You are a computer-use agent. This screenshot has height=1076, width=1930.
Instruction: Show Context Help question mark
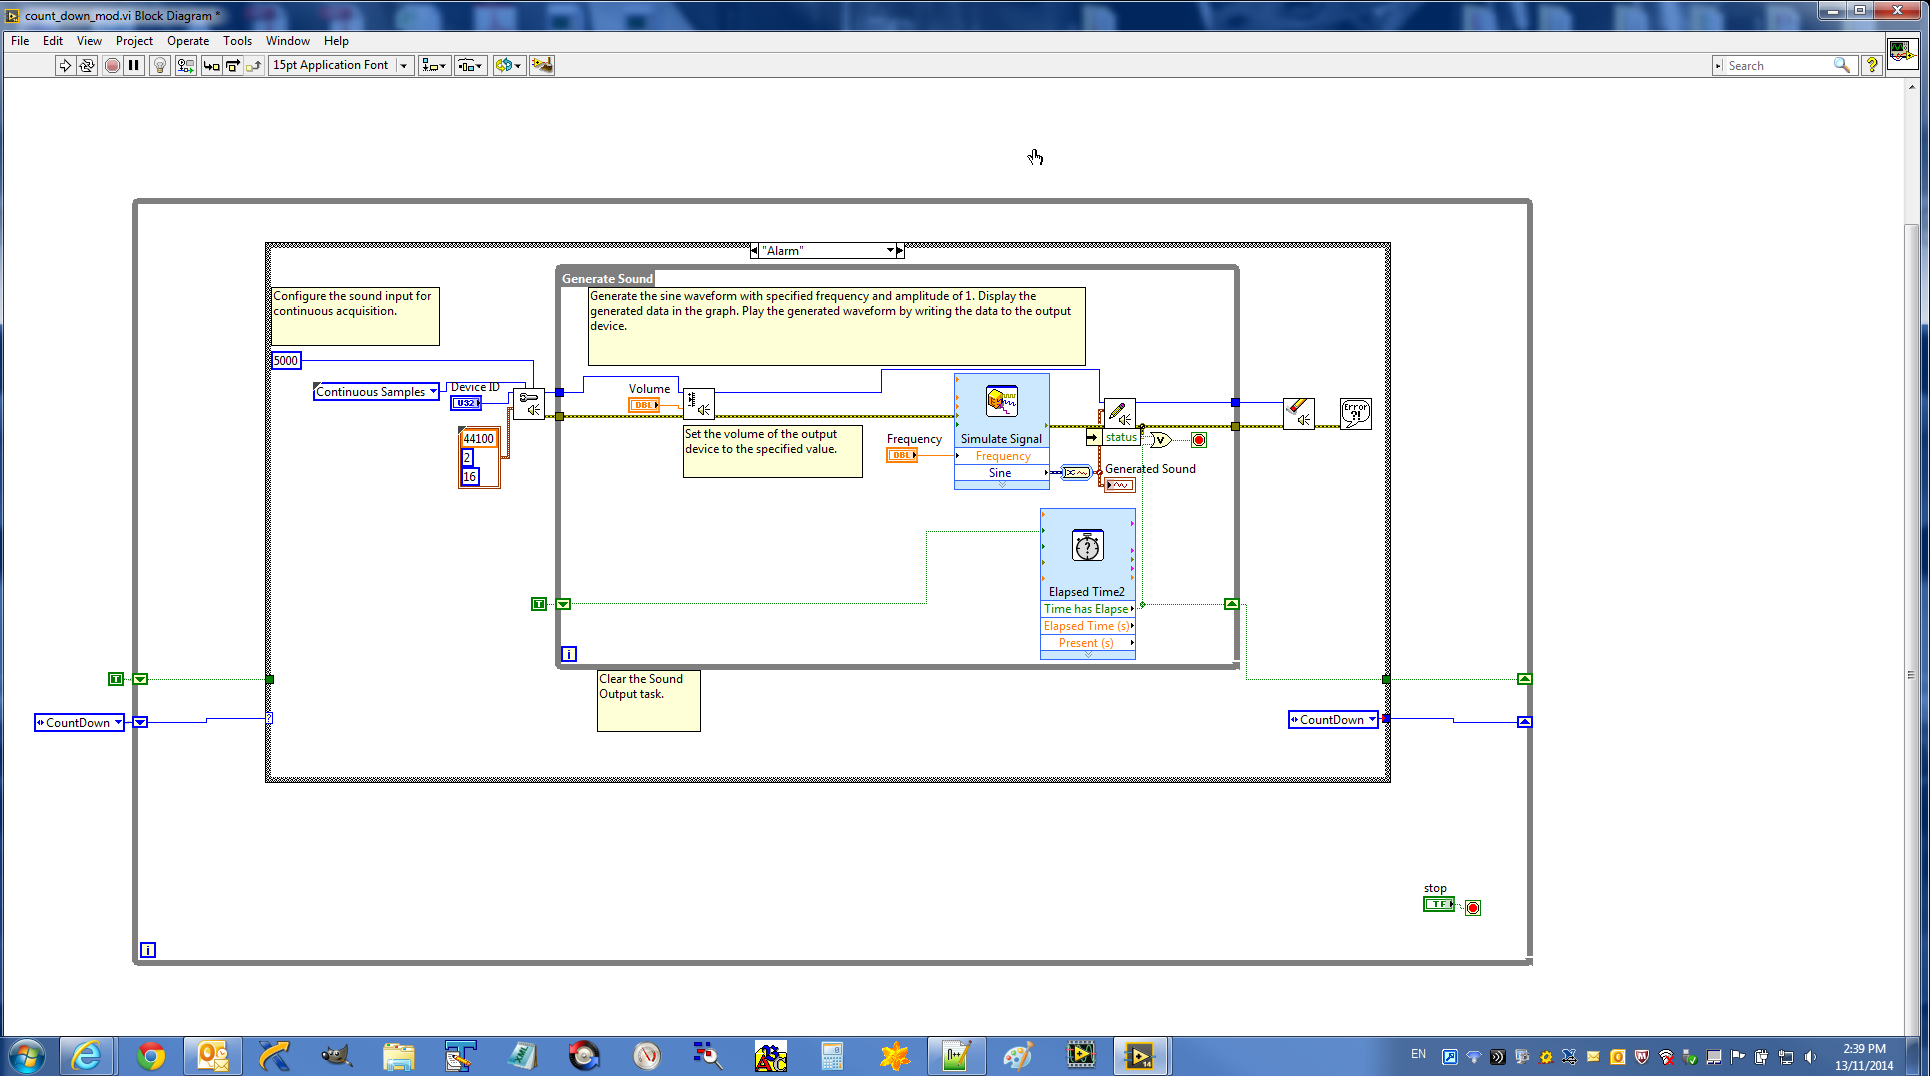click(x=1872, y=65)
